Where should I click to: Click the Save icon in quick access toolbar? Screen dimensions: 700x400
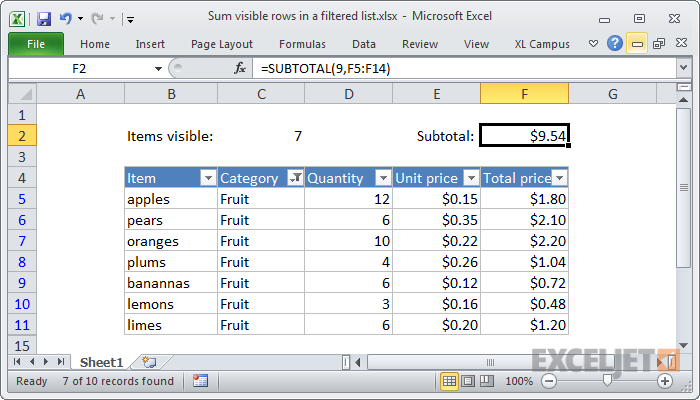[x=44, y=19]
